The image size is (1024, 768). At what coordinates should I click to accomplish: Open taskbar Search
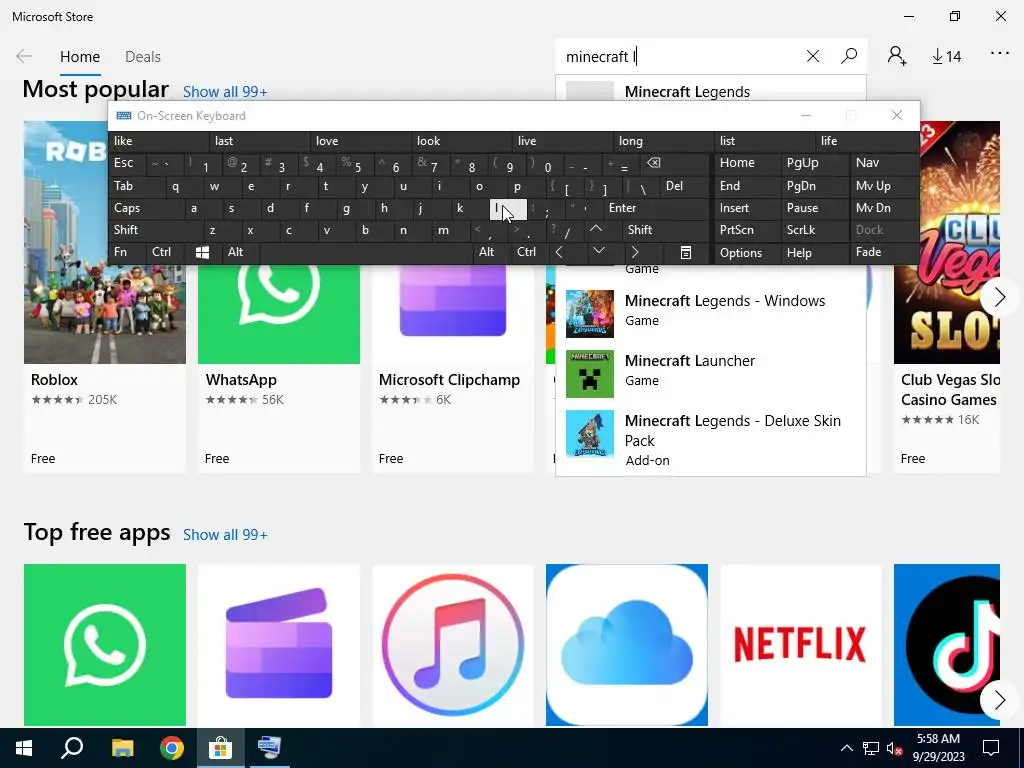(x=72, y=748)
